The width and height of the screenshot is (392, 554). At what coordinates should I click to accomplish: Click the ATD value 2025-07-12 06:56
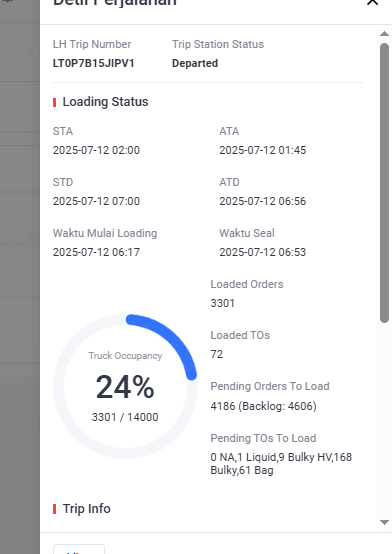click(263, 201)
